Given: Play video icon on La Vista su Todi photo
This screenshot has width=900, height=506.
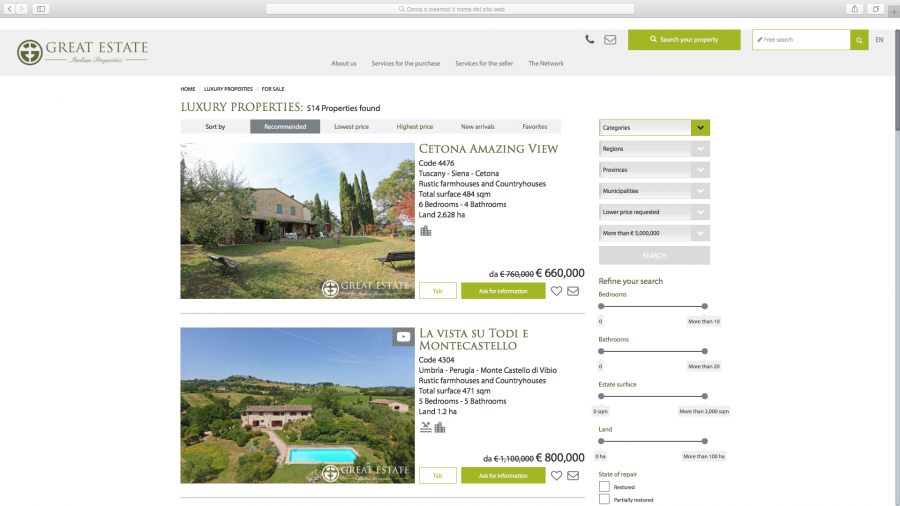Looking at the screenshot, I should click(404, 337).
